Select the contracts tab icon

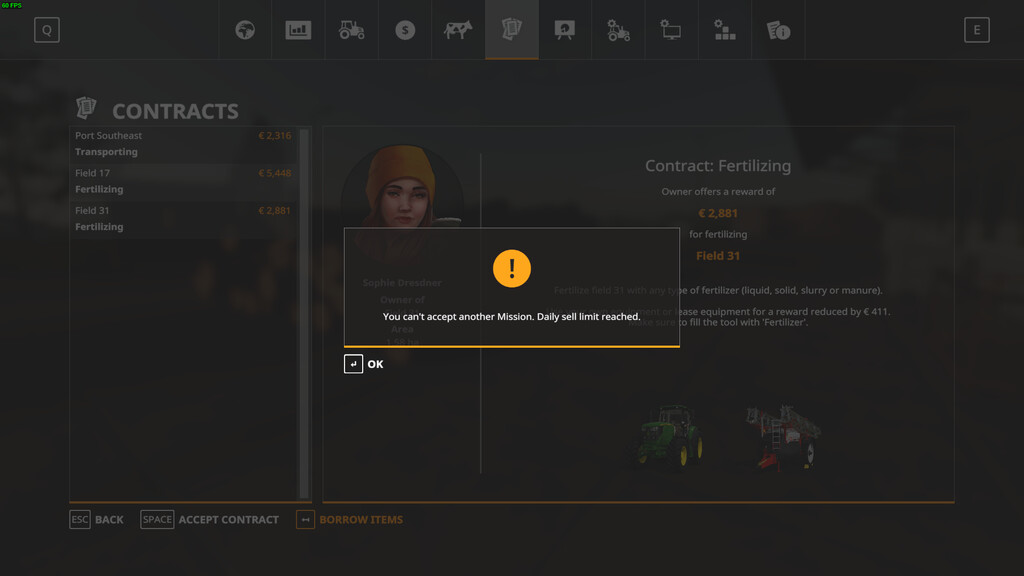[x=511, y=29]
